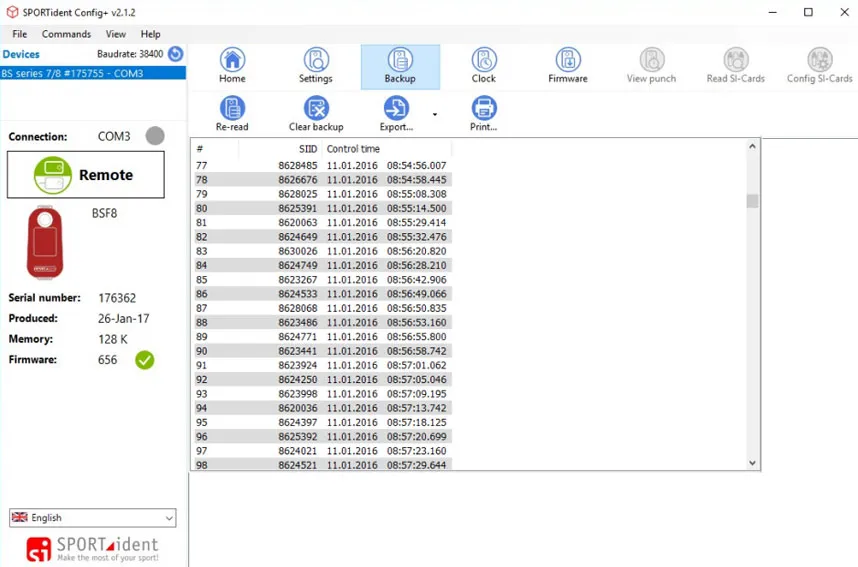Select row 89 with SIID 8624771

pos(323,337)
